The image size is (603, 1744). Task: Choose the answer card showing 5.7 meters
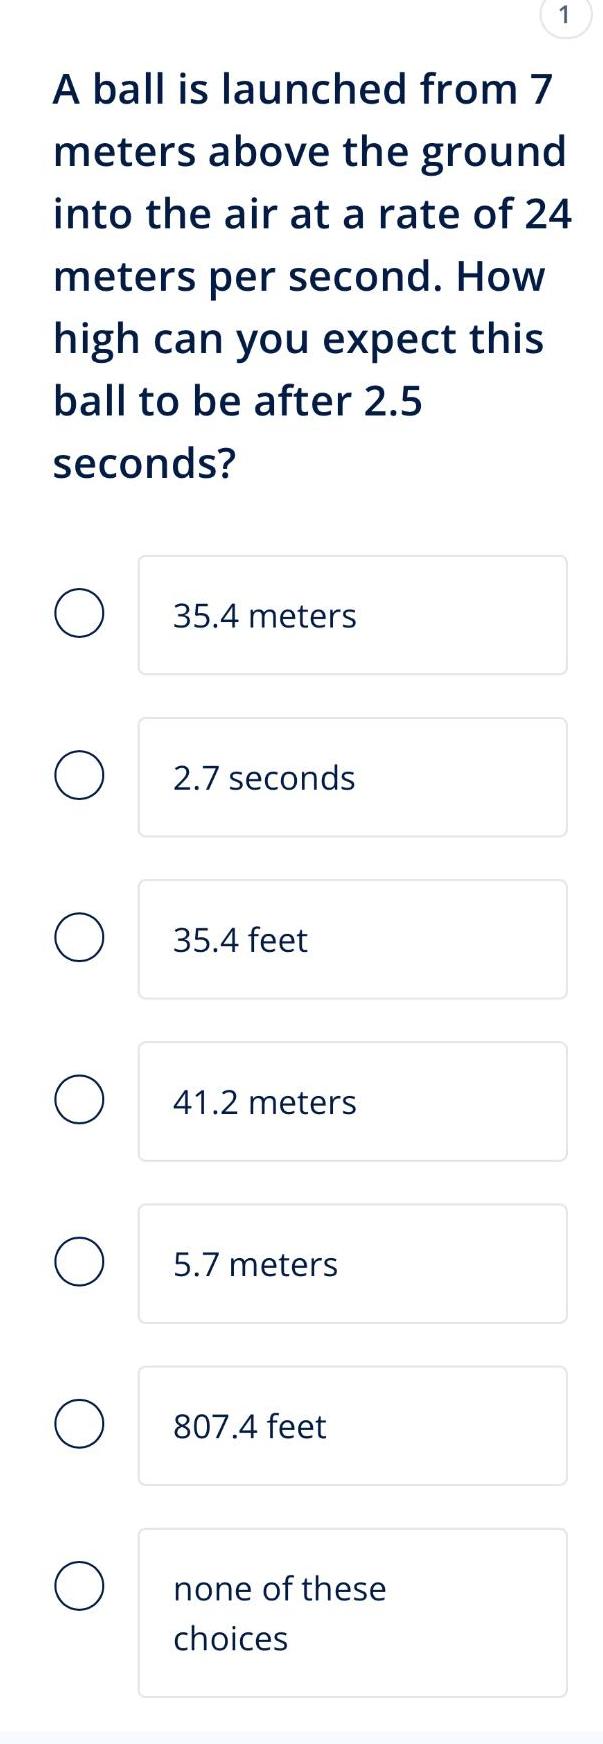click(352, 1263)
